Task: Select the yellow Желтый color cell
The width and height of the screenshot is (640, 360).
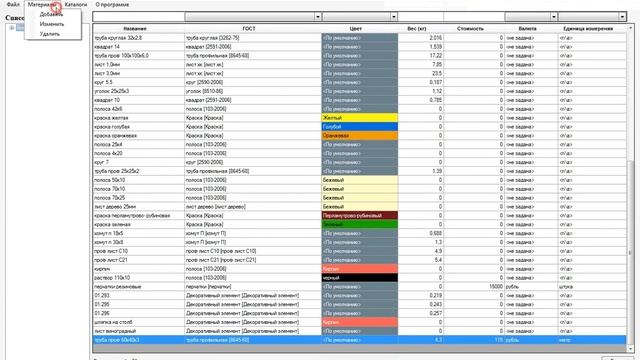Action: coord(360,118)
